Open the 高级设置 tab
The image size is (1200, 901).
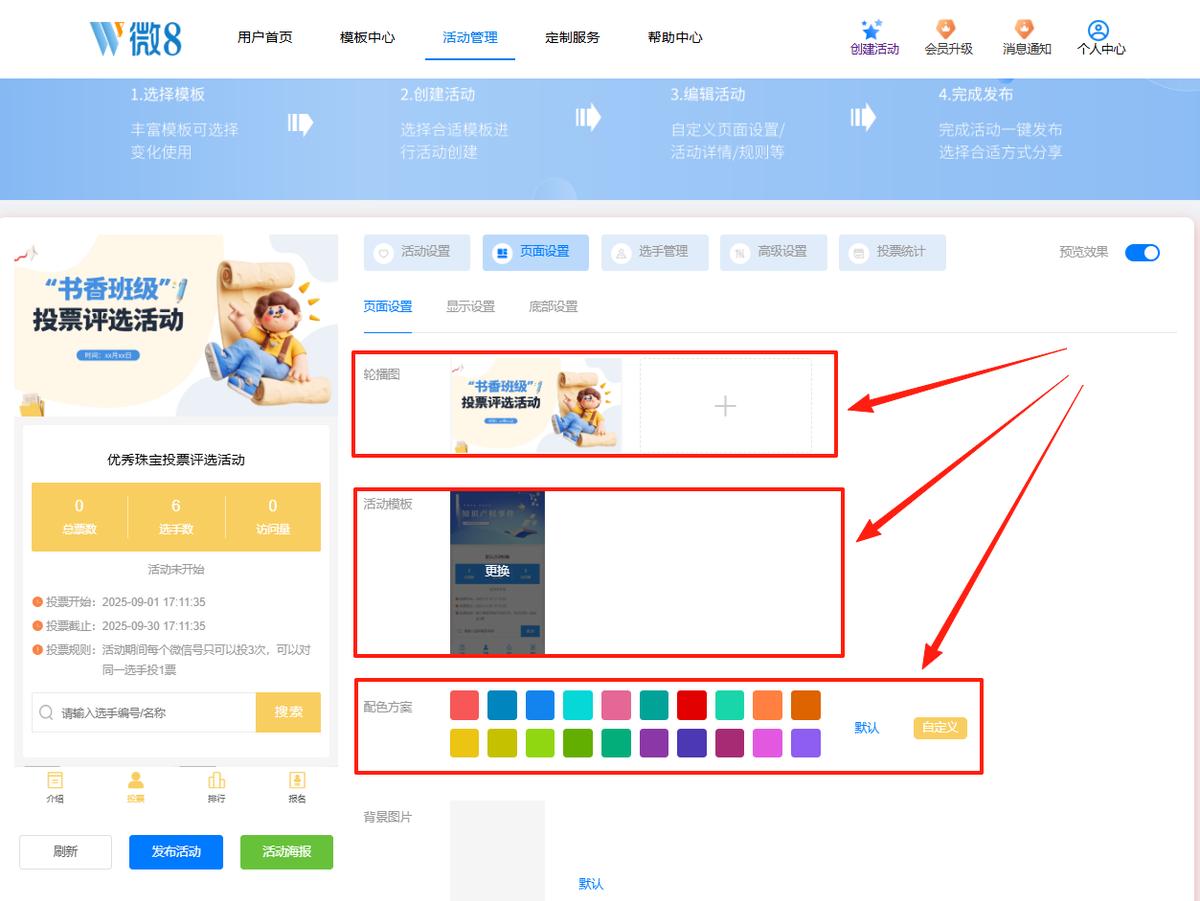tap(773, 252)
